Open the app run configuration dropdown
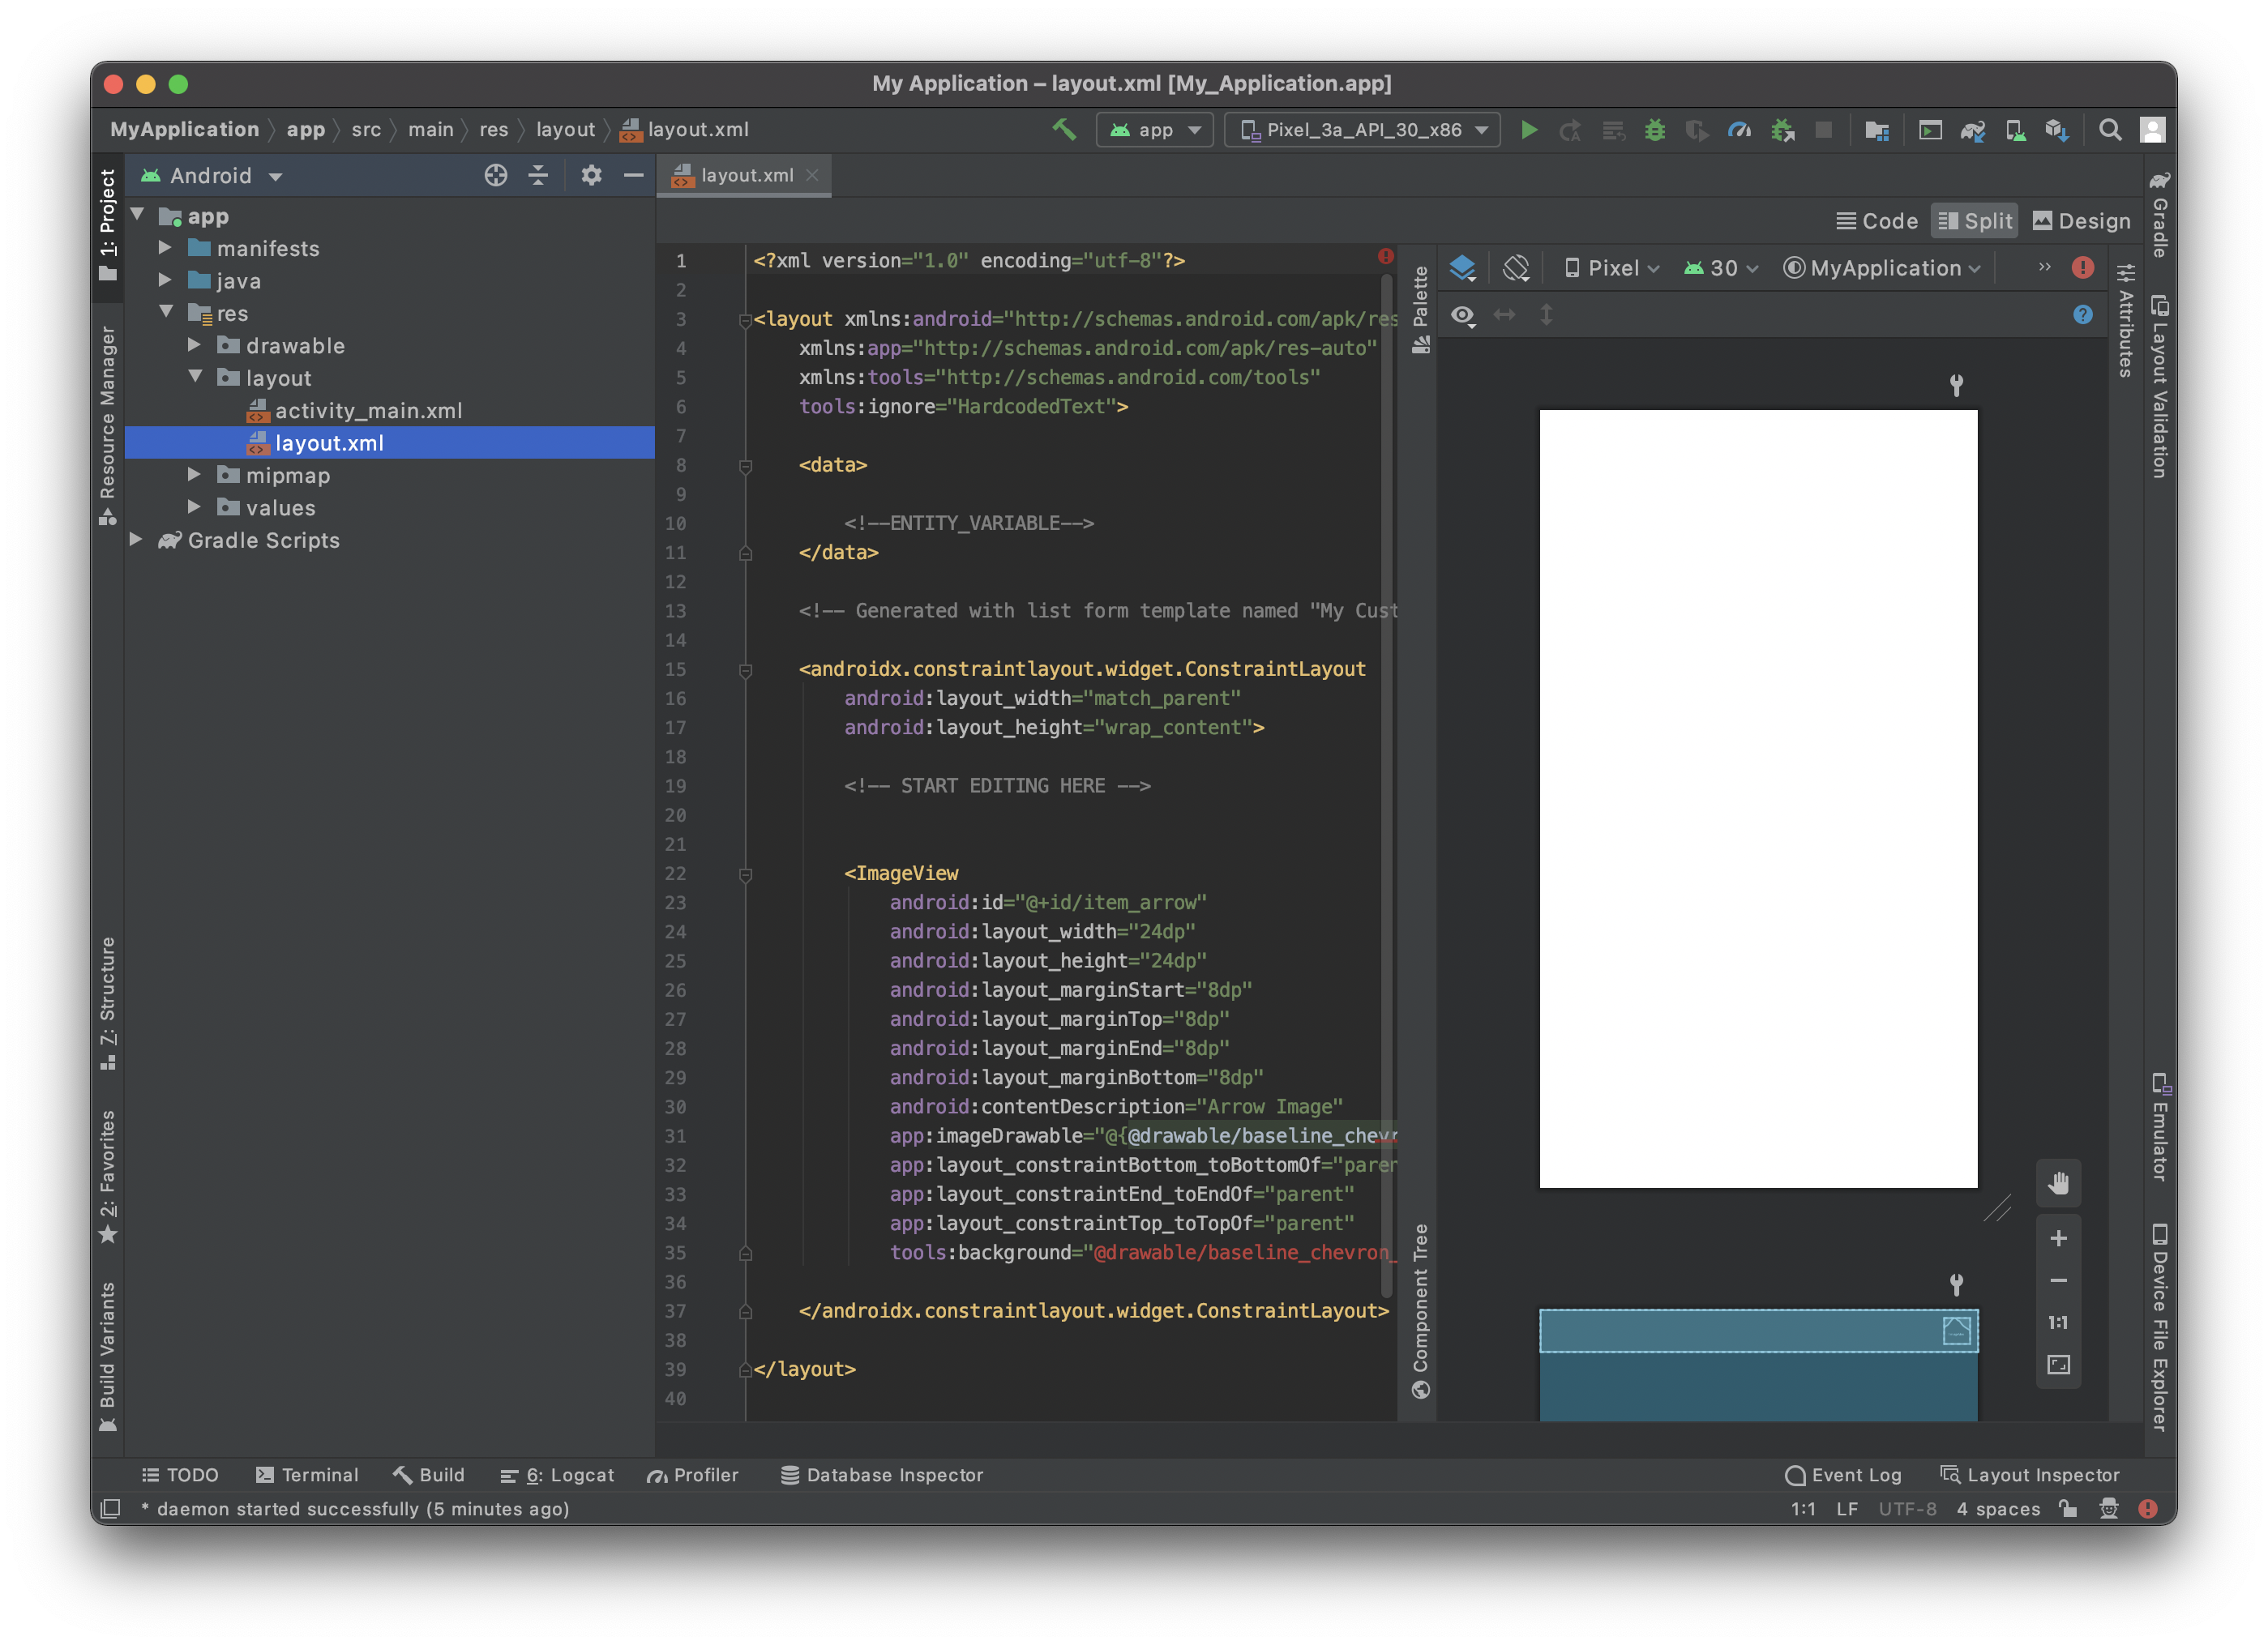This screenshot has height=1645, width=2268. [x=1155, y=130]
